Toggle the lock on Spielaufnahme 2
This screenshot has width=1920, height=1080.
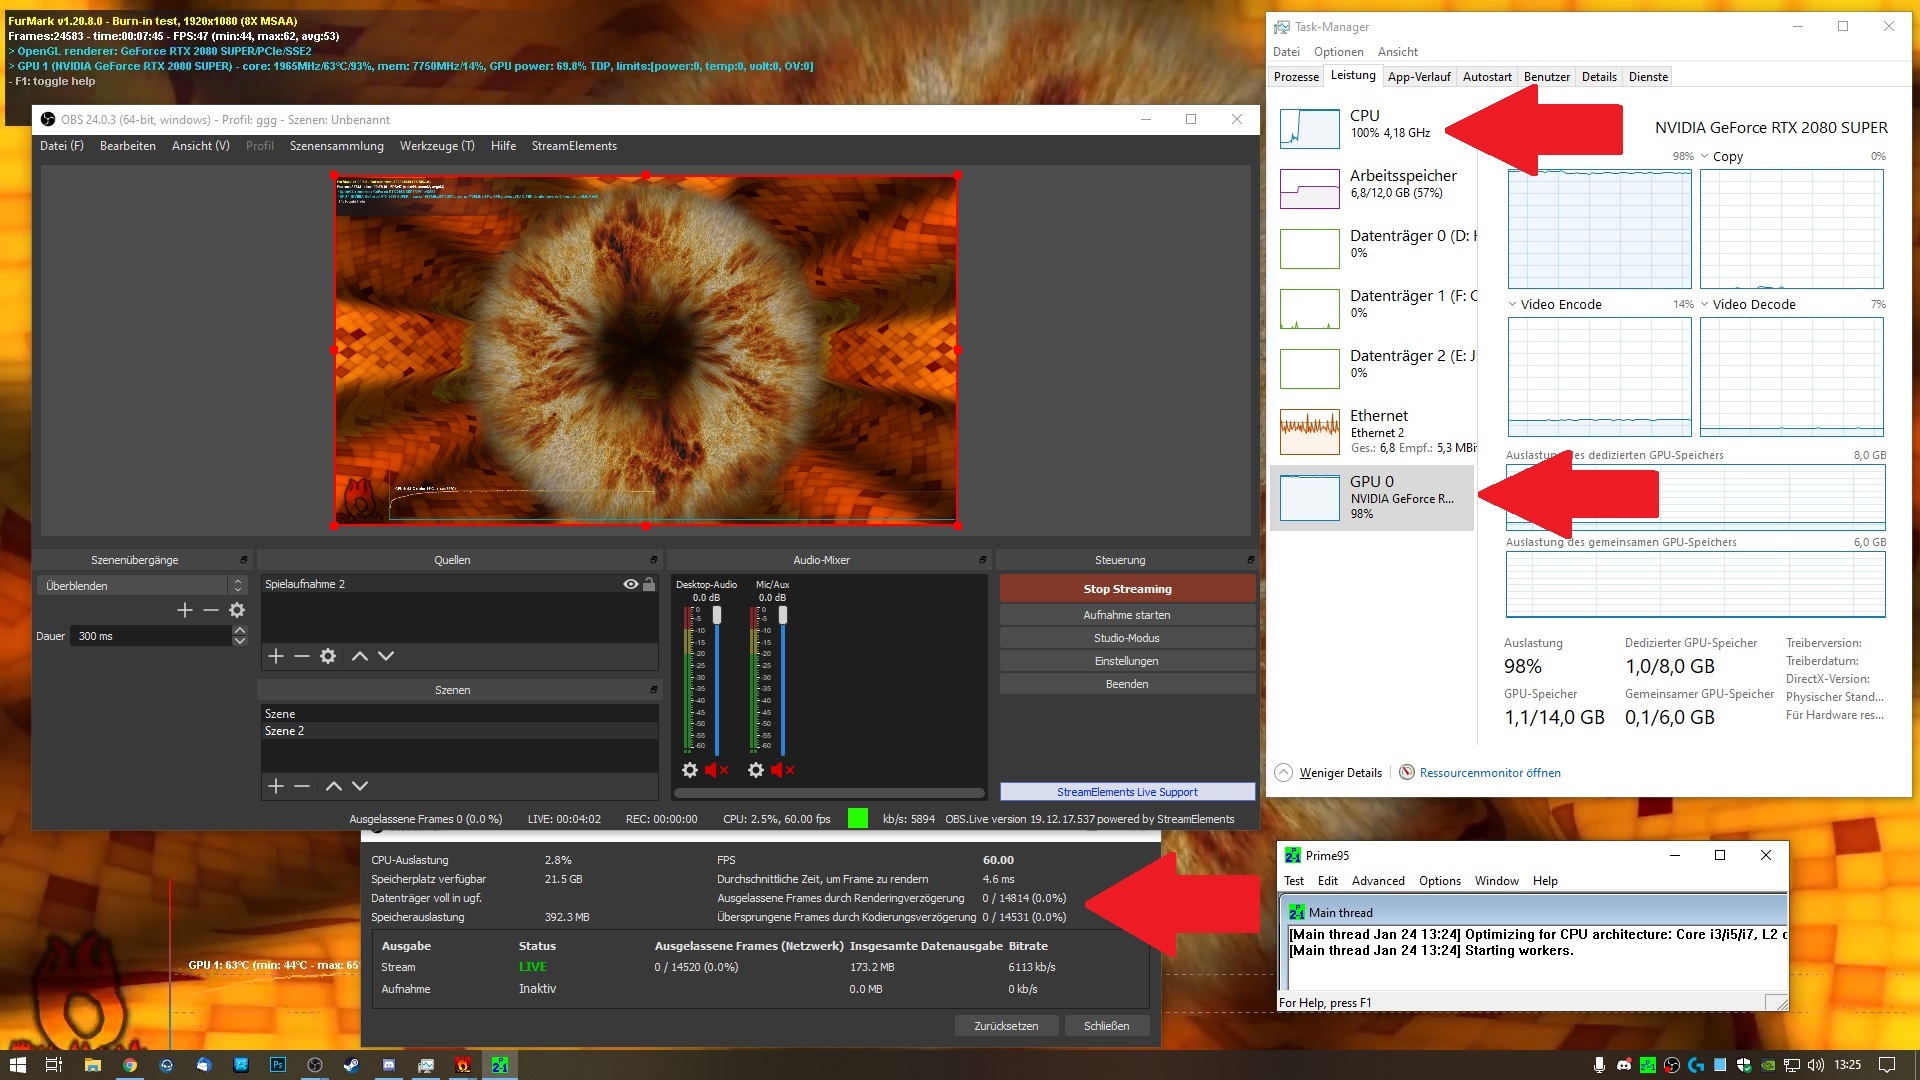tap(649, 584)
